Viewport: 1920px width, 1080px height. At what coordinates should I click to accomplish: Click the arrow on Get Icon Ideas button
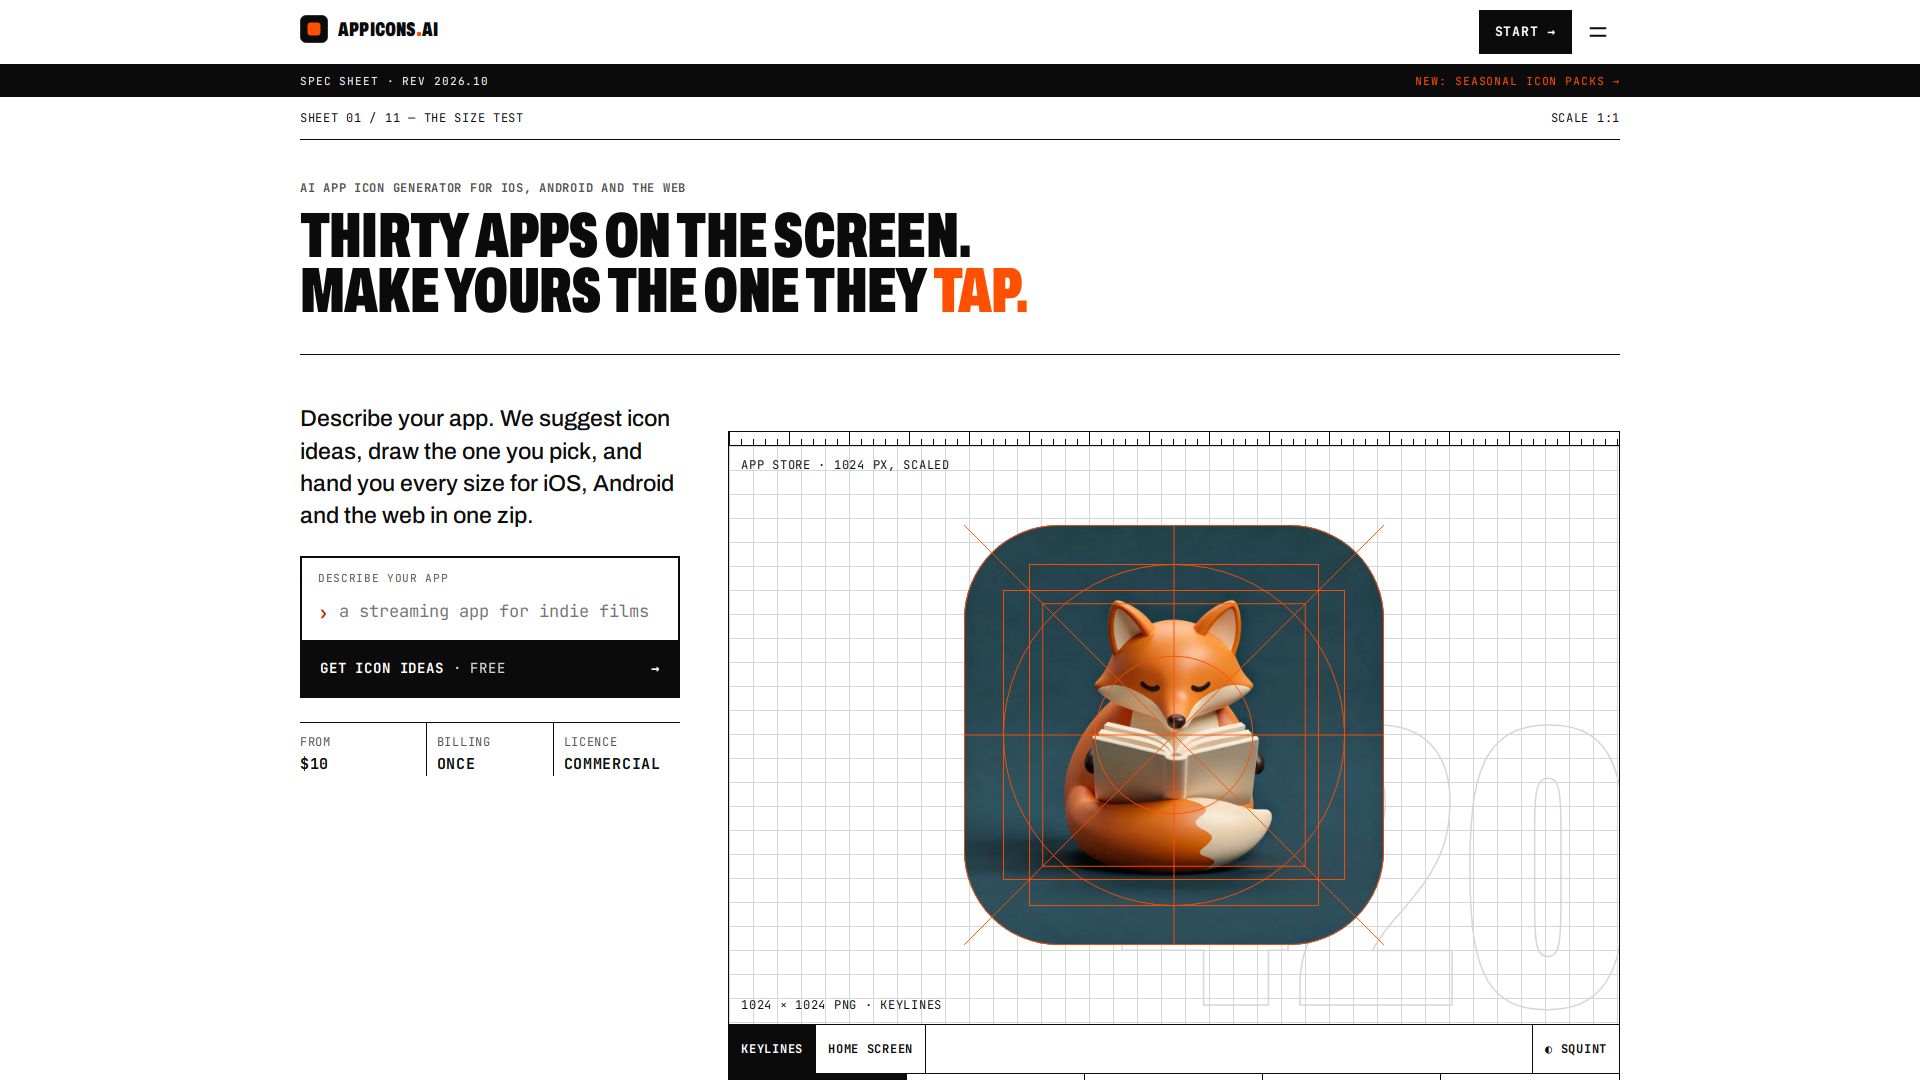[x=655, y=669]
